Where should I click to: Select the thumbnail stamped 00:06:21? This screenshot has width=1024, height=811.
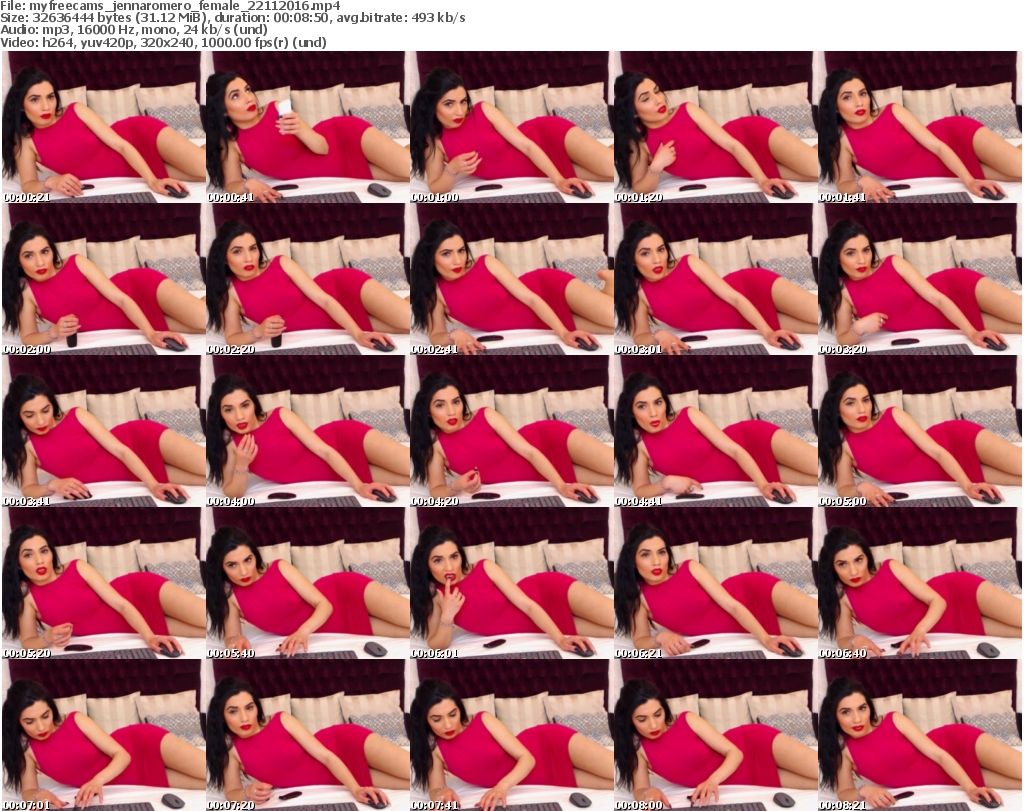[x=715, y=583]
